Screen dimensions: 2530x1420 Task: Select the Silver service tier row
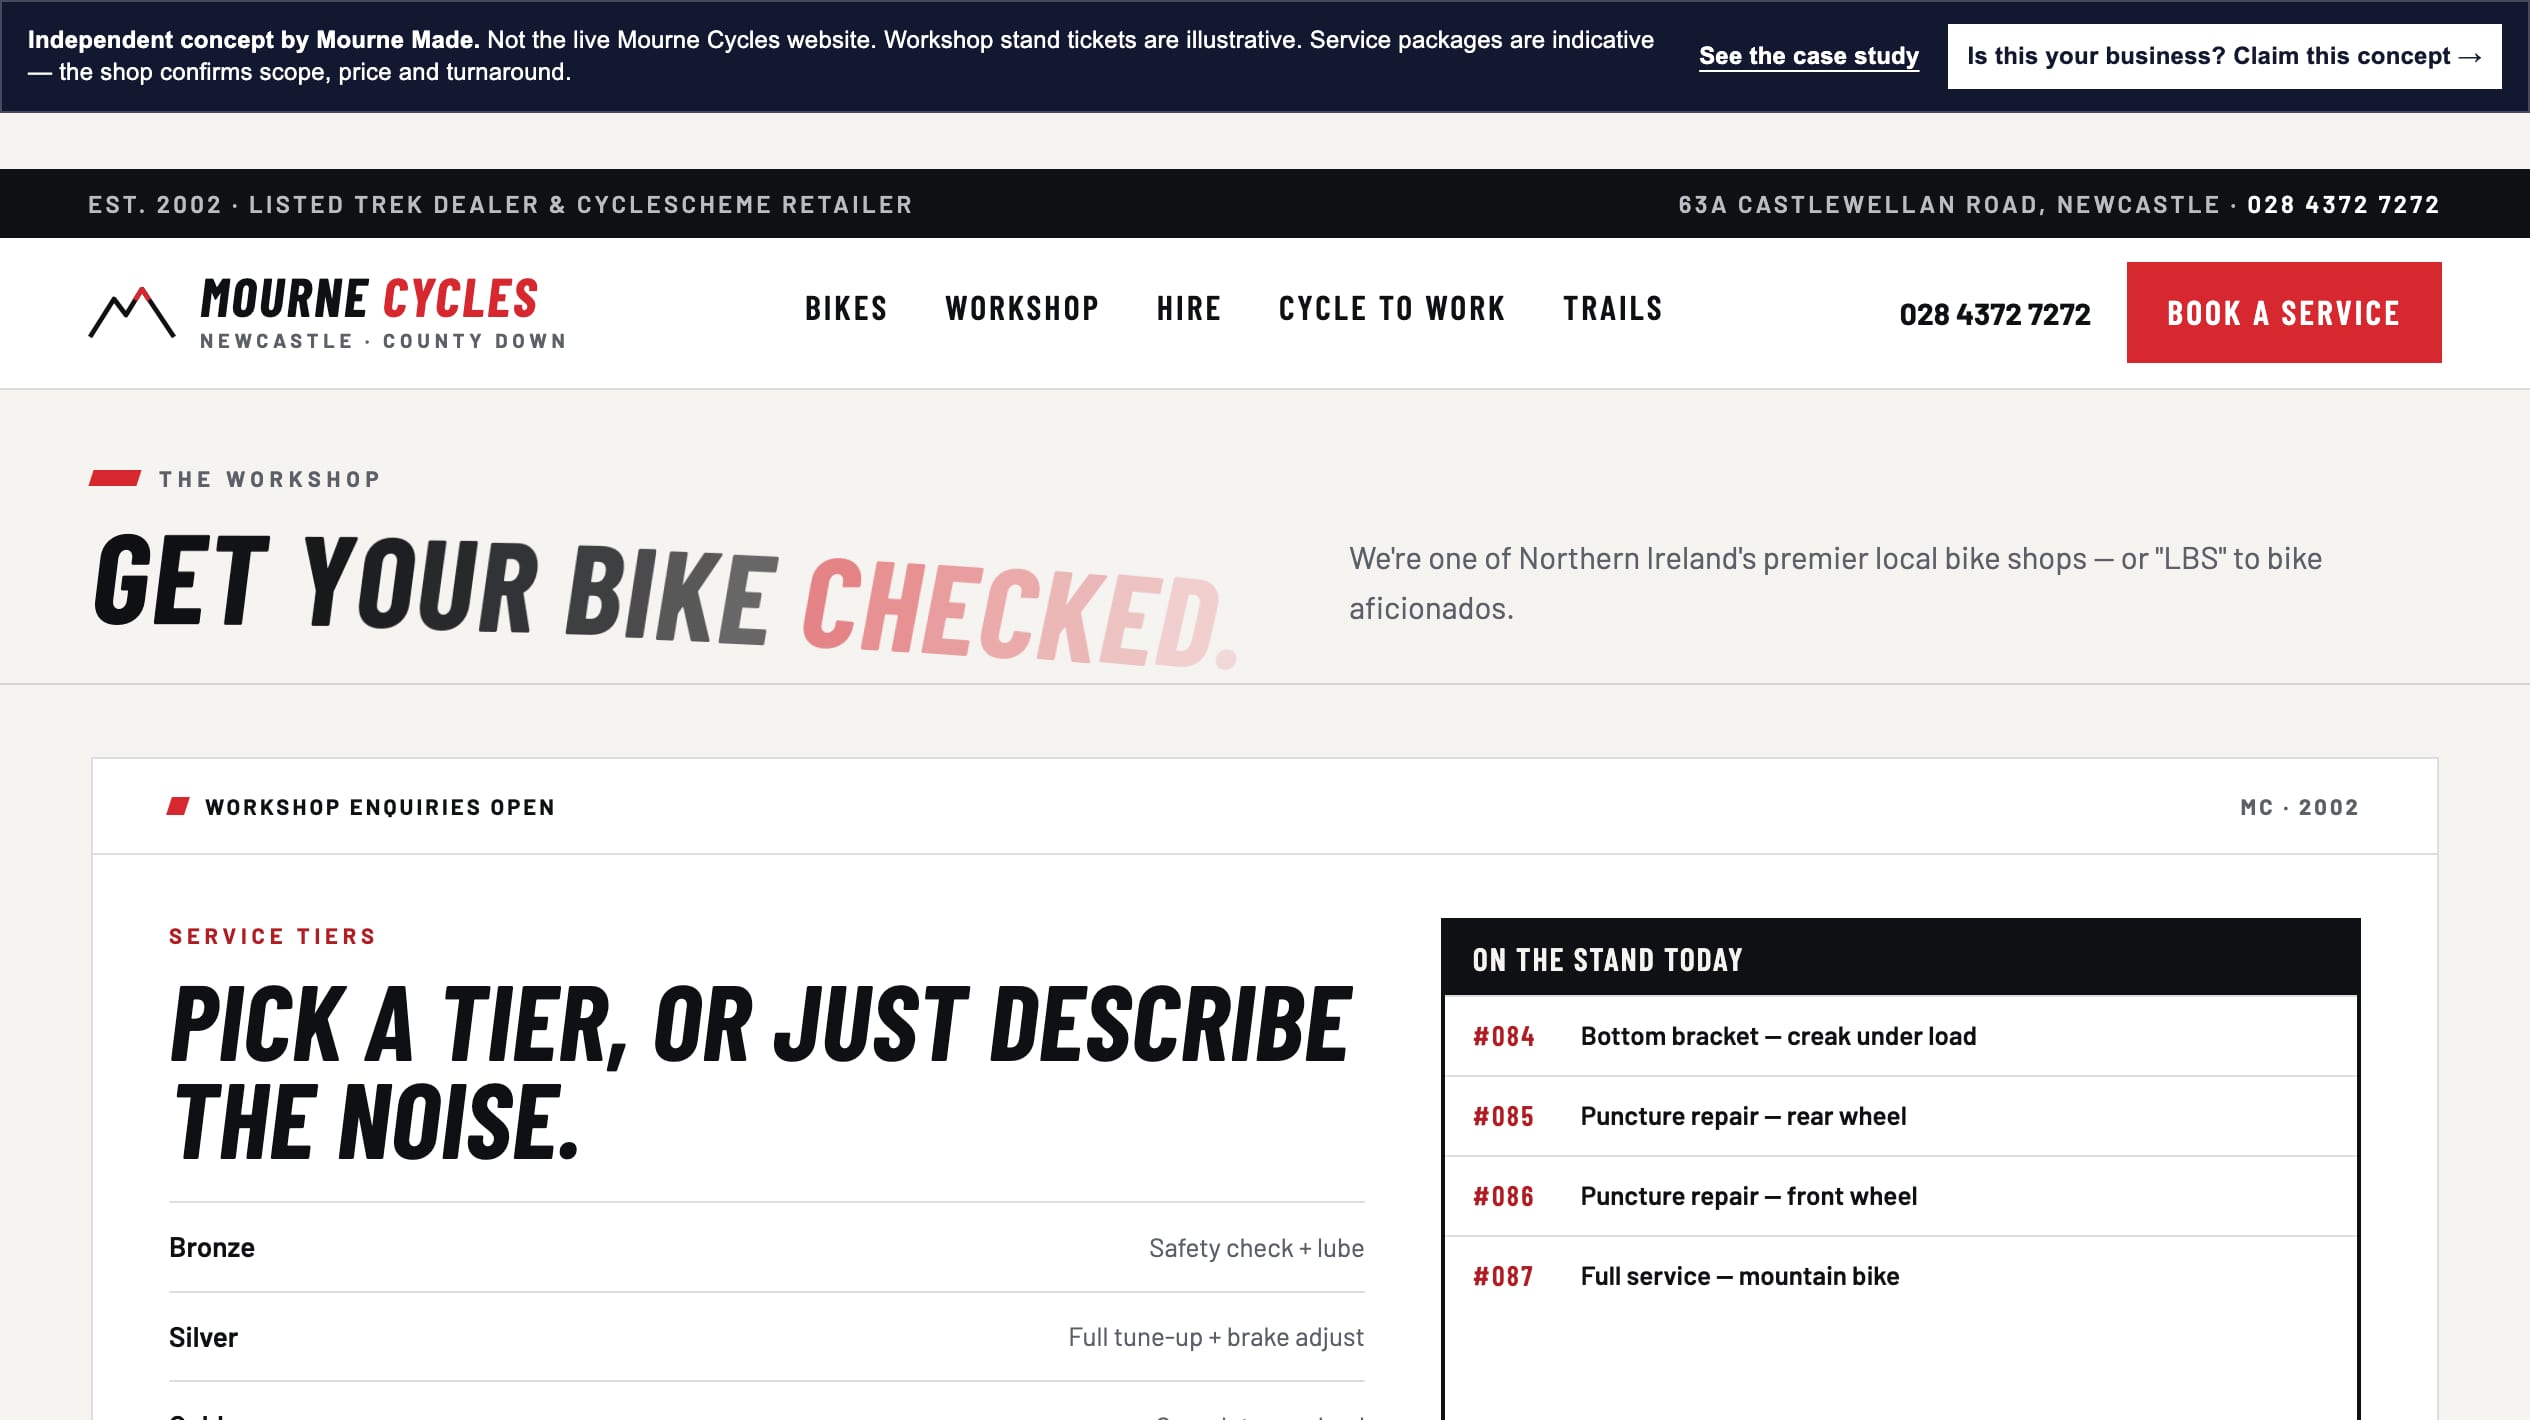point(766,1338)
